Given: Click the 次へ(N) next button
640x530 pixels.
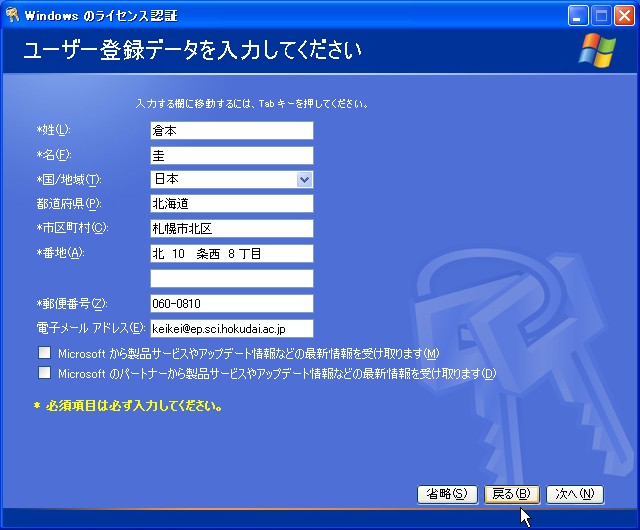Looking at the screenshot, I should click(x=575, y=494).
